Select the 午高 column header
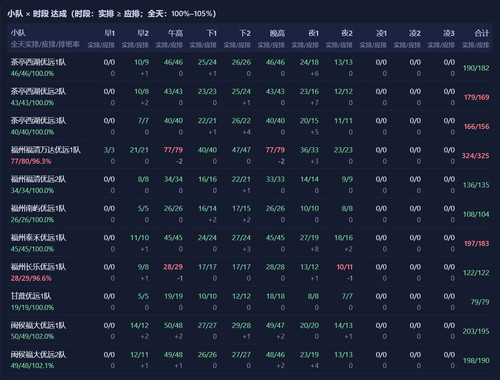This screenshot has height=380, width=500. click(175, 33)
